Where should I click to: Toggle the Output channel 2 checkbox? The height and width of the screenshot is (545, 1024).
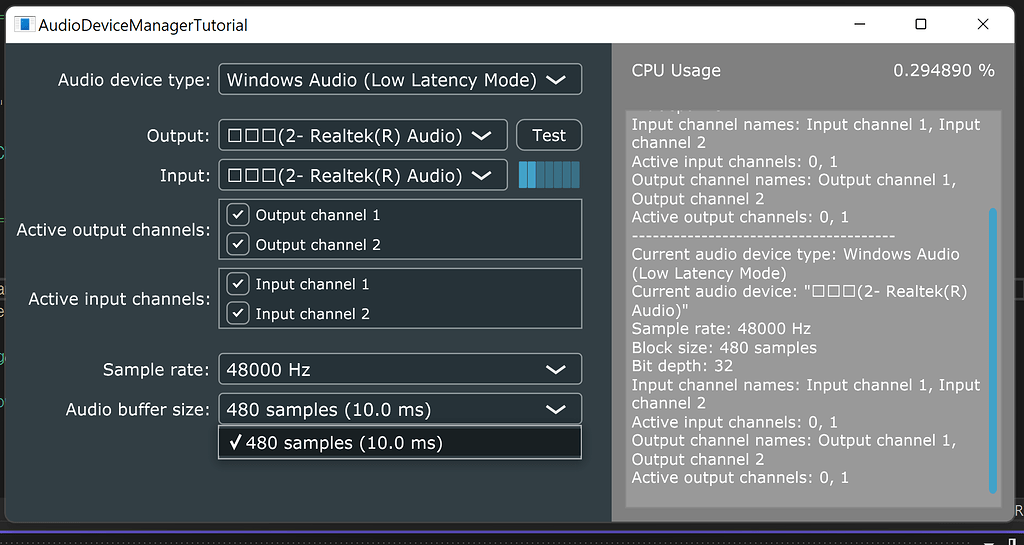click(x=238, y=244)
